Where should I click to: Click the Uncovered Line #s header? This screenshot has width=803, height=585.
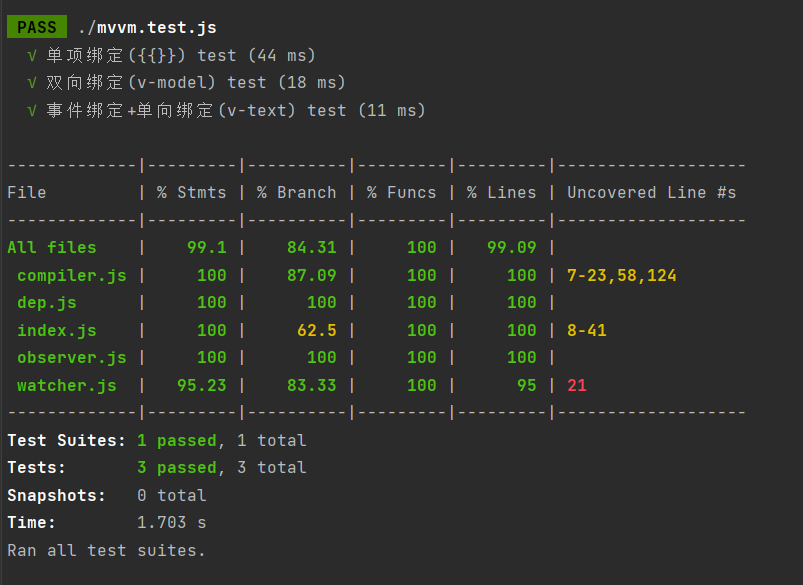pyautogui.click(x=651, y=193)
